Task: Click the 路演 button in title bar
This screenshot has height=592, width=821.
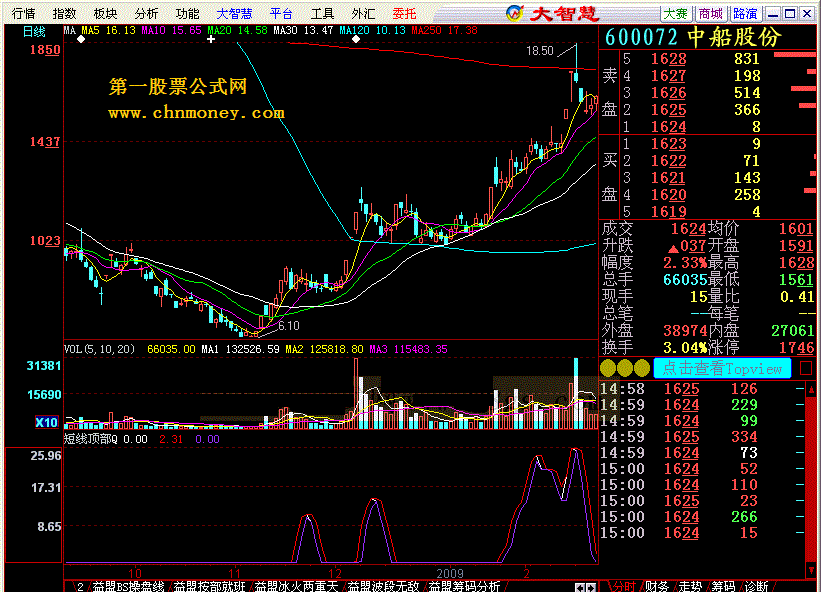Action: 746,14
